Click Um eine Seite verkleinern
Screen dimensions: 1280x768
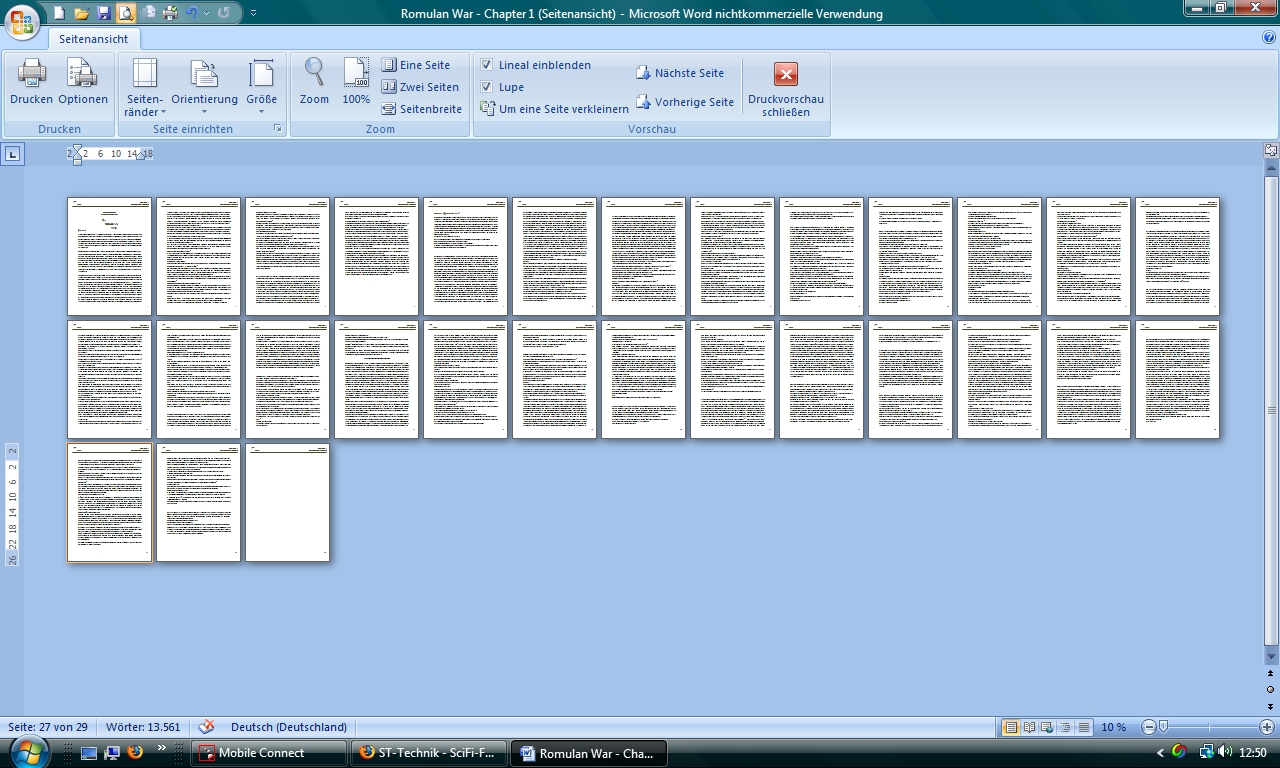tap(555, 109)
